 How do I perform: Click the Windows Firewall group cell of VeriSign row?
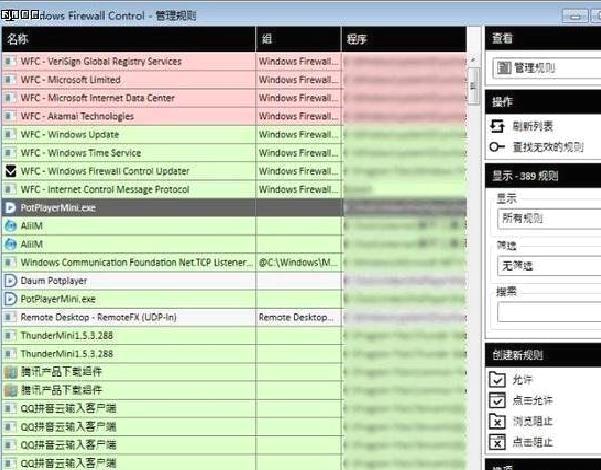(x=298, y=61)
